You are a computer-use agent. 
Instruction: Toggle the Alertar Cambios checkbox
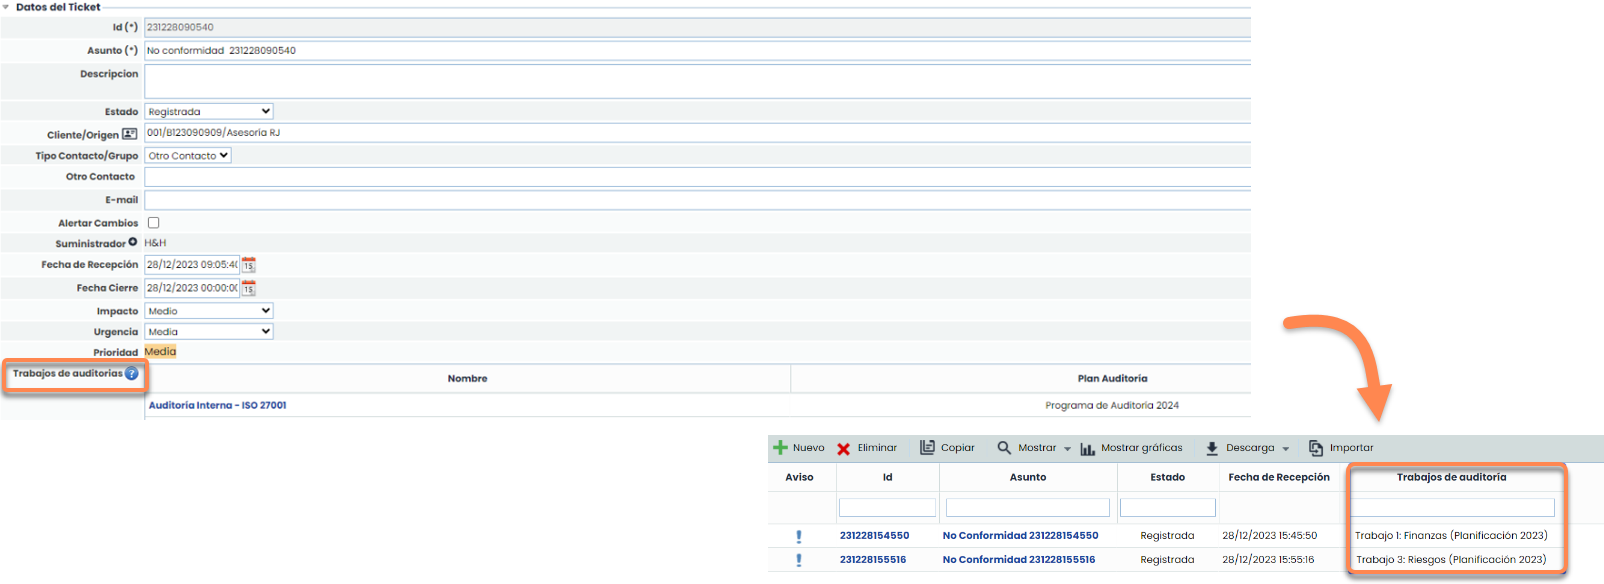pyautogui.click(x=153, y=223)
